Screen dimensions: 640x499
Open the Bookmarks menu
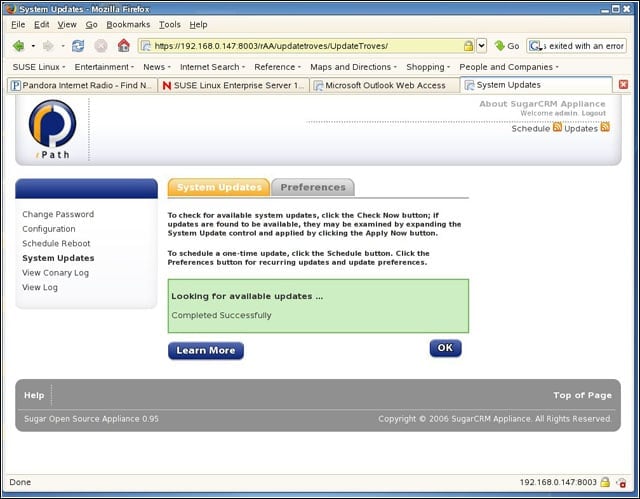128,24
